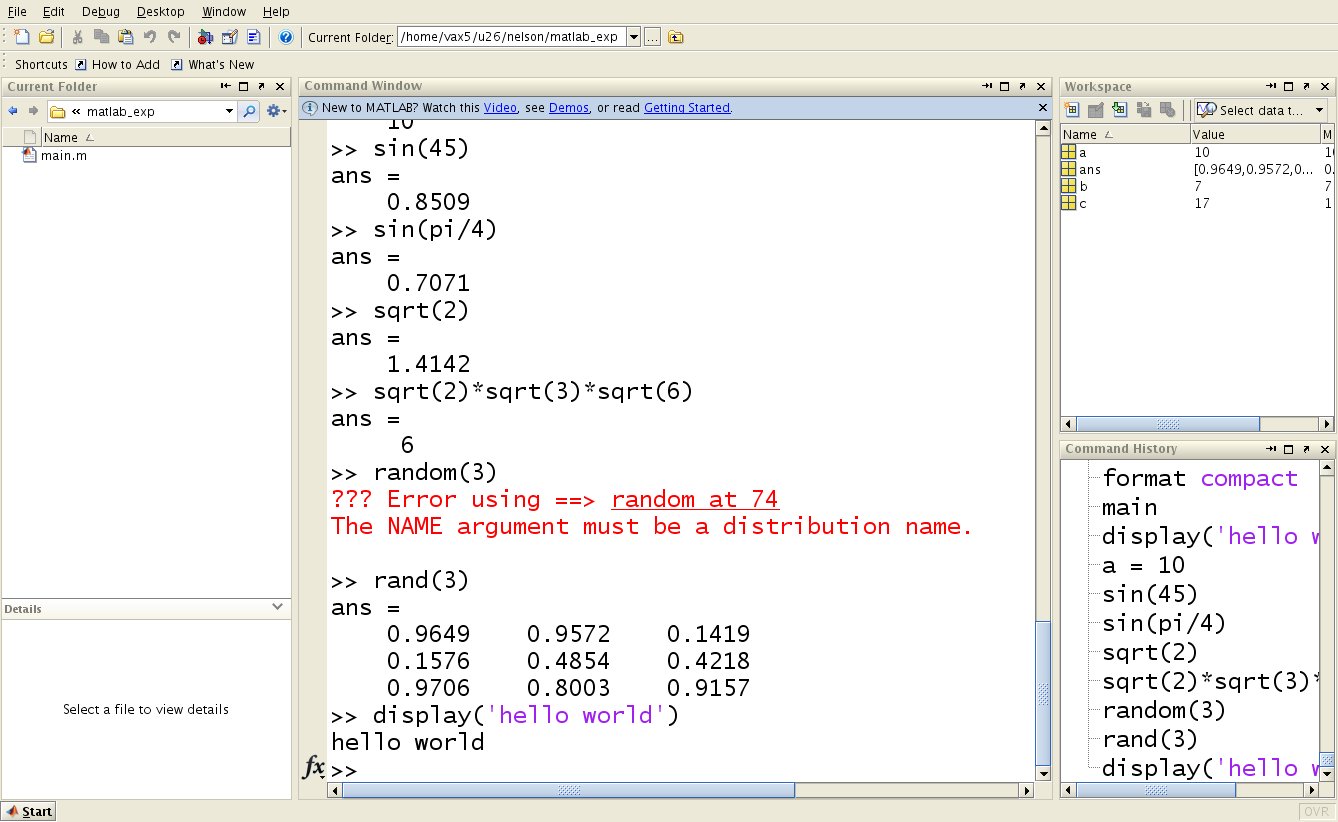Click the Getting Started link
The height and width of the screenshot is (822, 1338).
tap(687, 107)
